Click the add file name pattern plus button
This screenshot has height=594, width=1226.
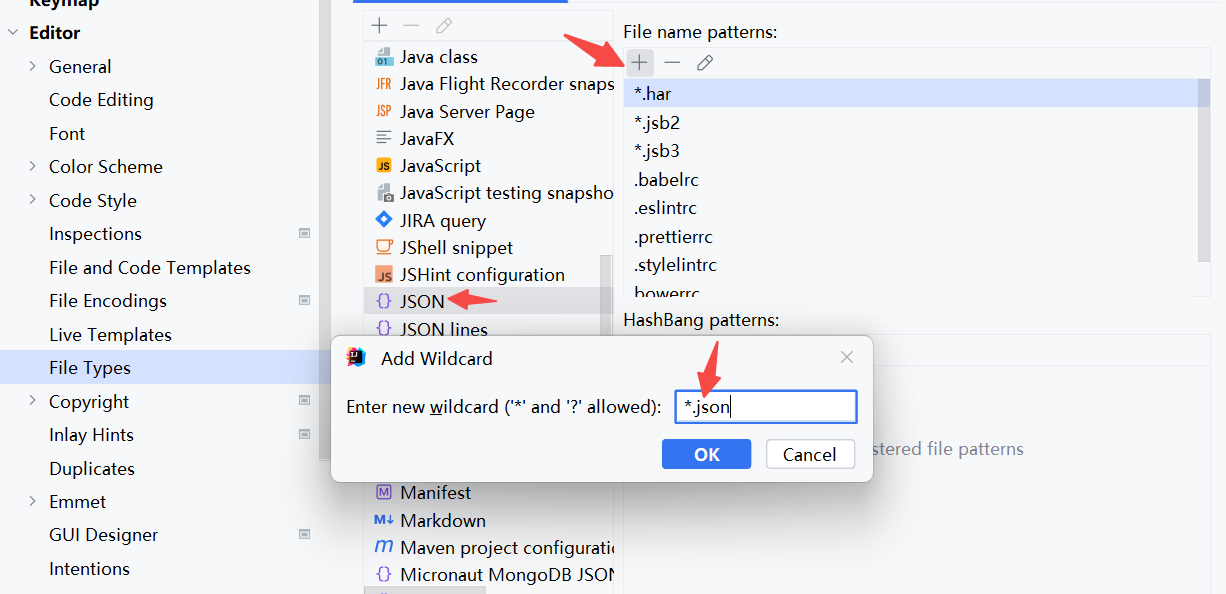(639, 63)
